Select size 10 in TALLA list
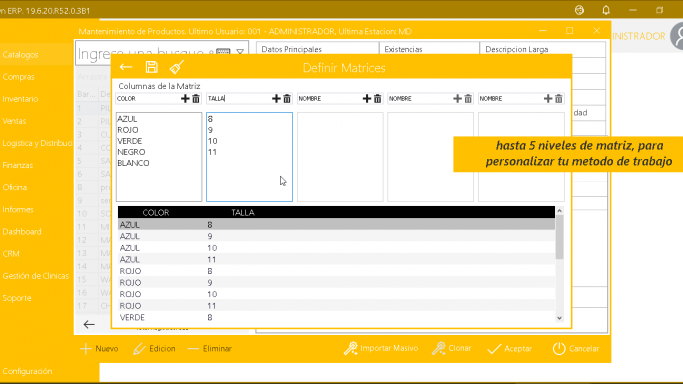683x384 pixels. coord(213,141)
